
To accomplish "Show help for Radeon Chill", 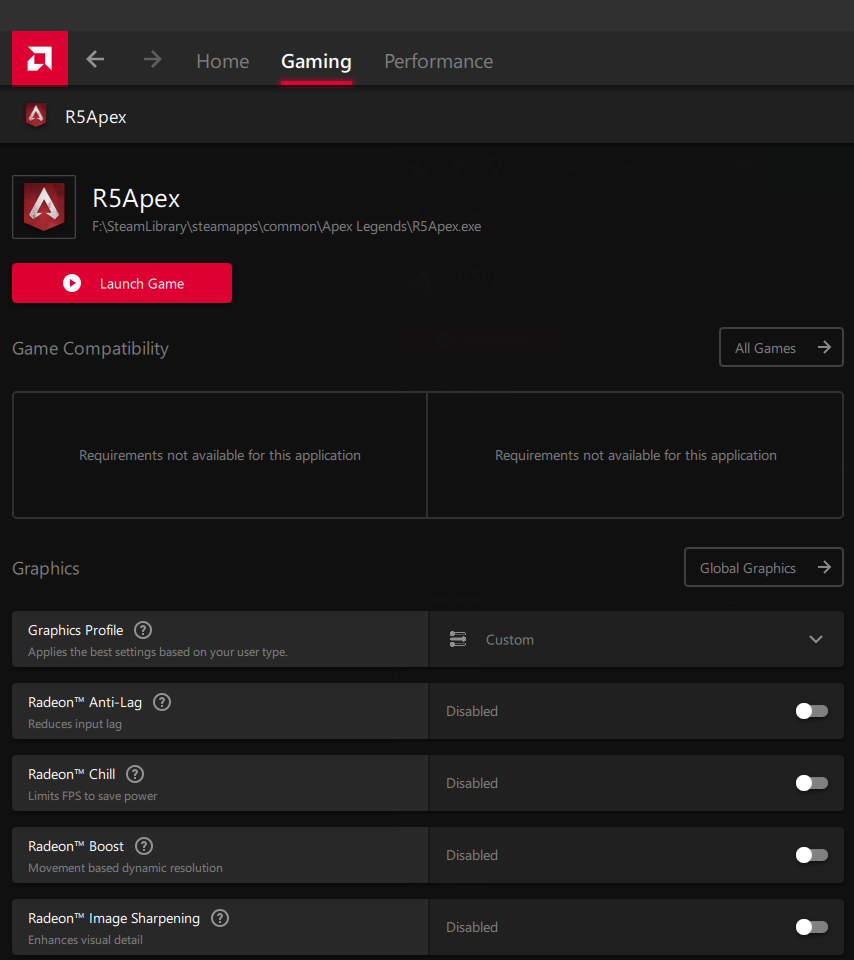I will (135, 774).
